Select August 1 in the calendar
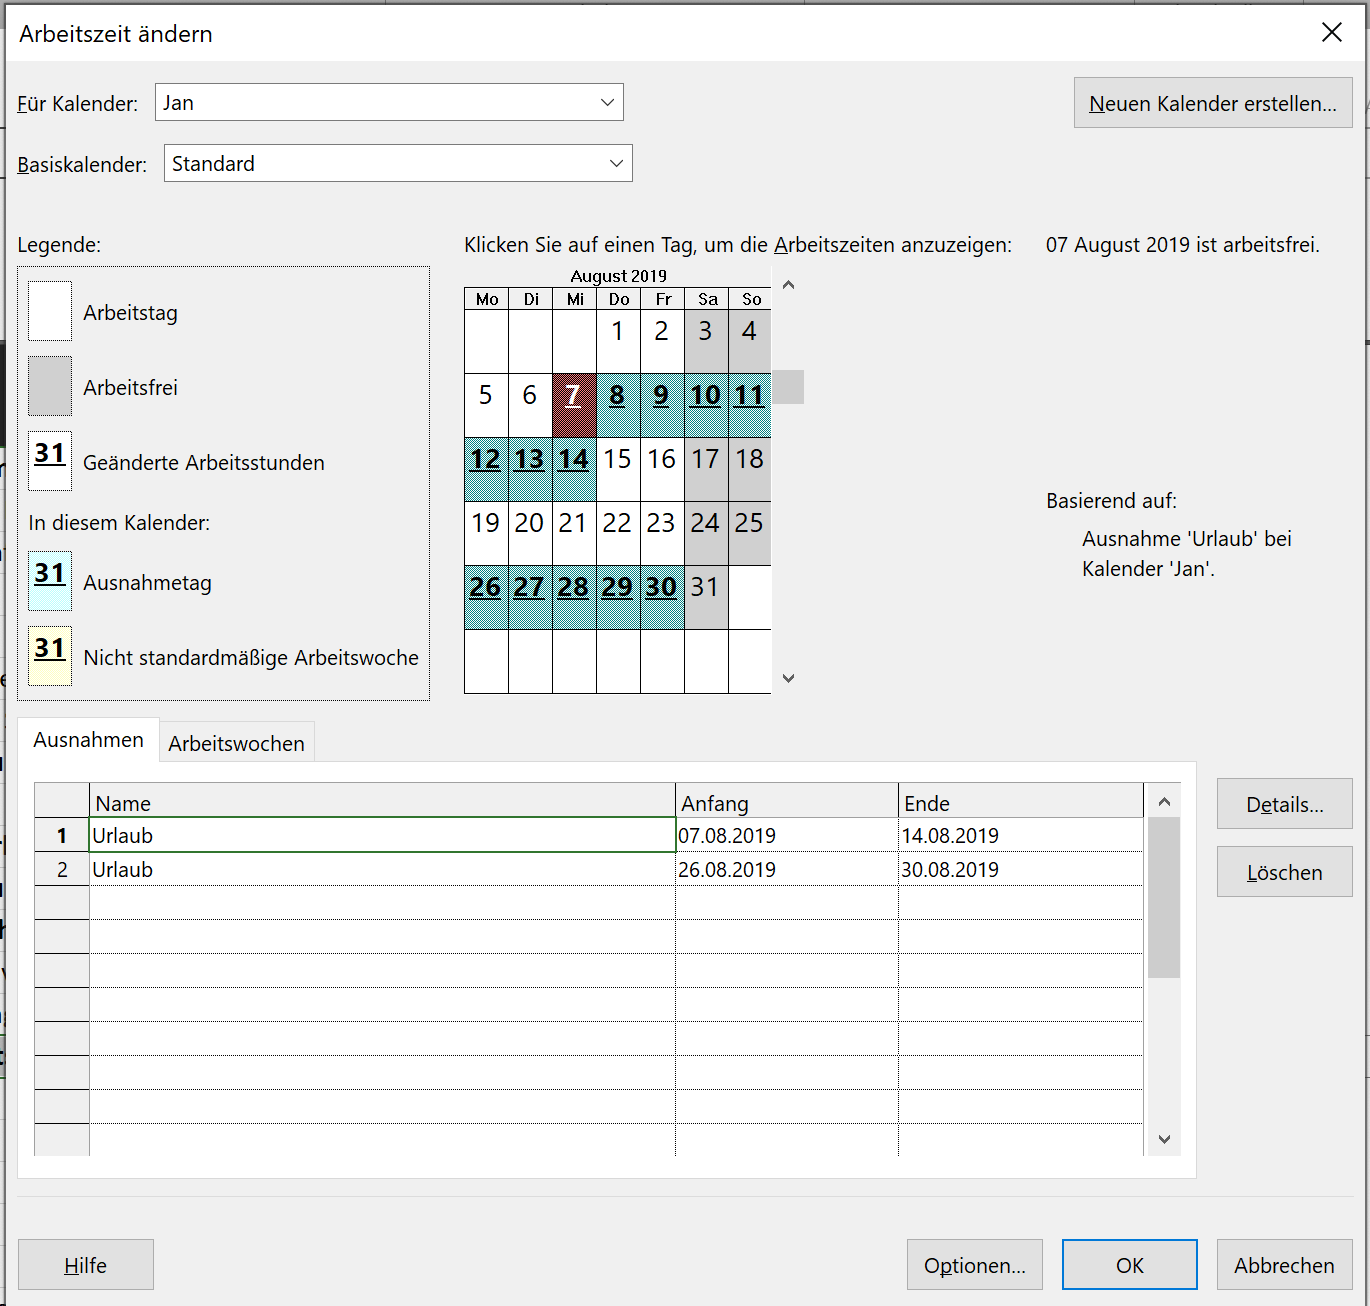This screenshot has height=1306, width=1370. tap(618, 341)
